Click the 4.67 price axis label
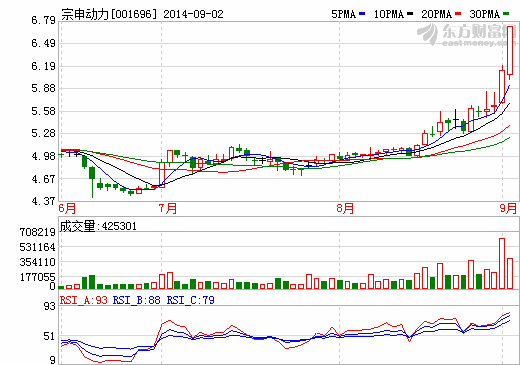The width and height of the screenshot is (520, 365). [x=43, y=179]
